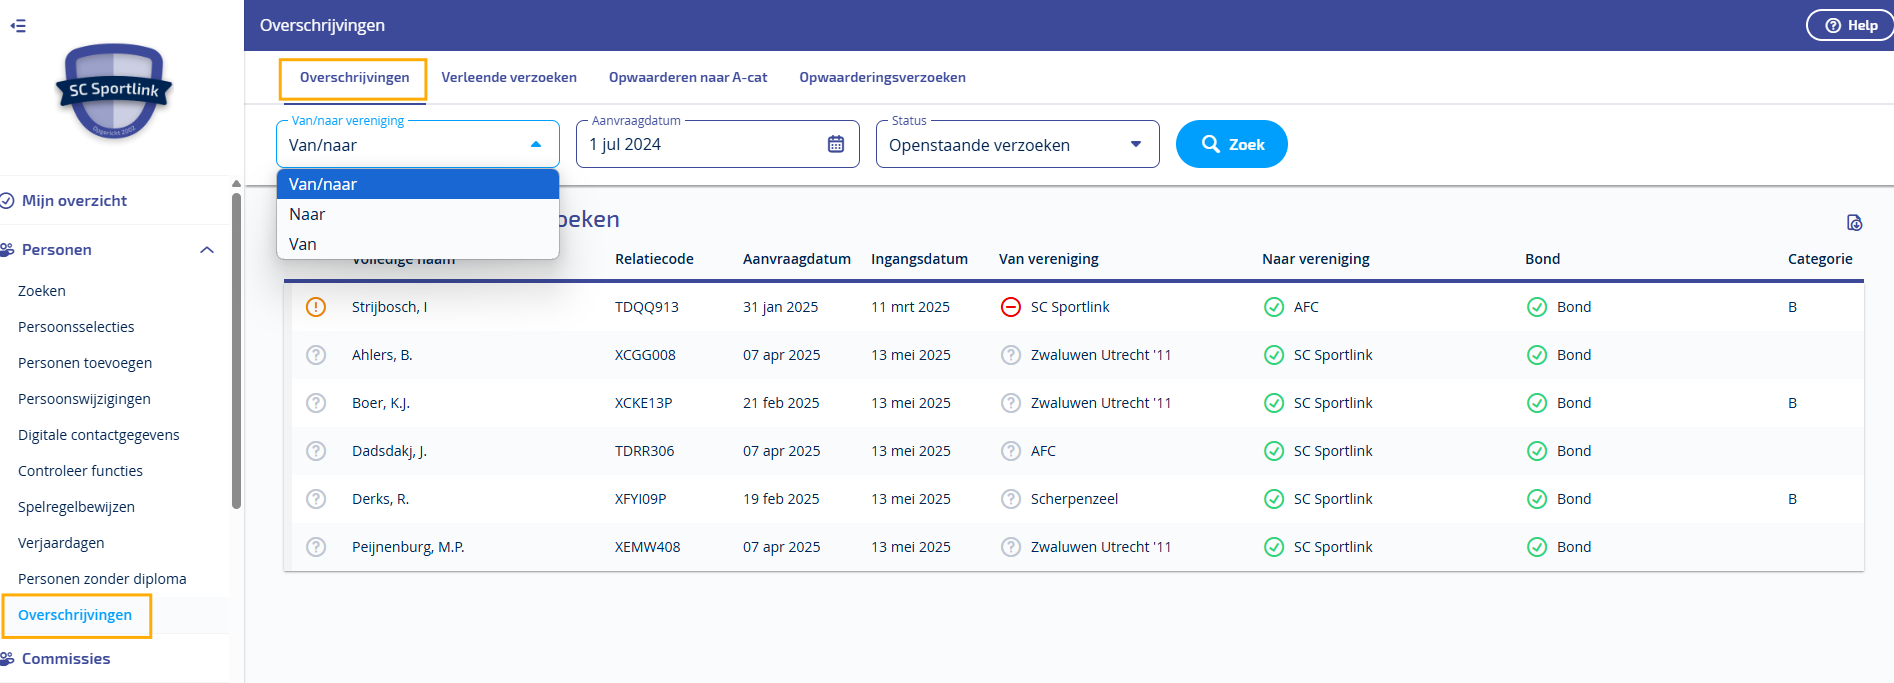
Task: Select the Peijnenburg, M.P. name cell
Action: [408, 547]
